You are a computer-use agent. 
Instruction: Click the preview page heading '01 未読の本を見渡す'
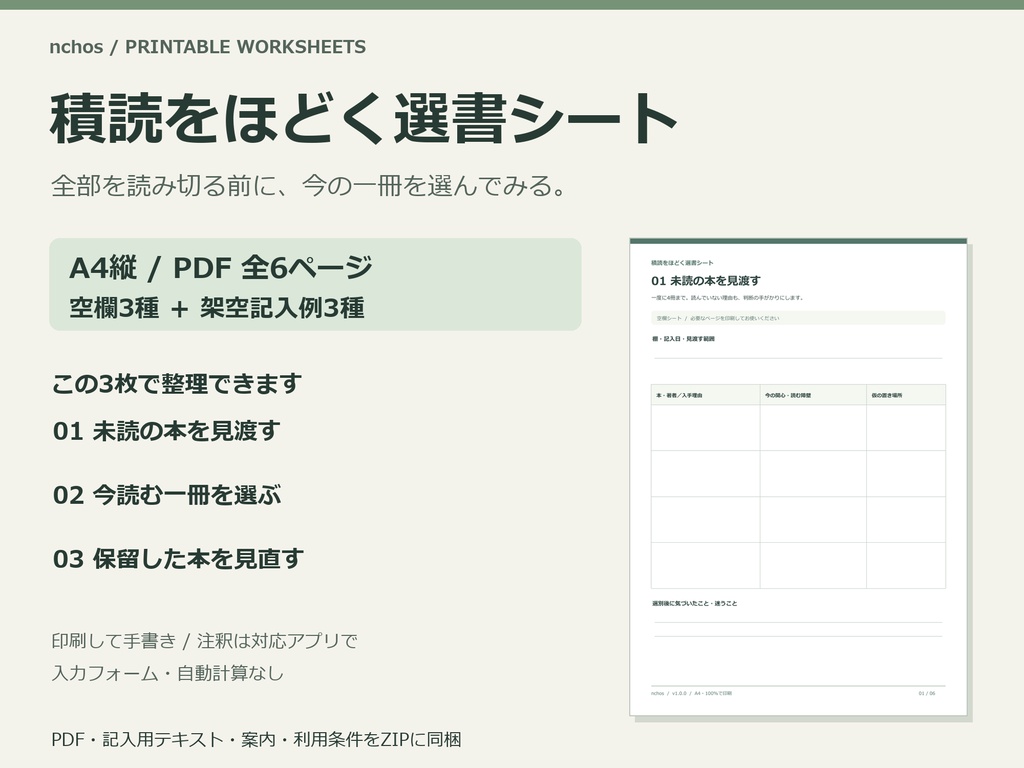point(705,281)
